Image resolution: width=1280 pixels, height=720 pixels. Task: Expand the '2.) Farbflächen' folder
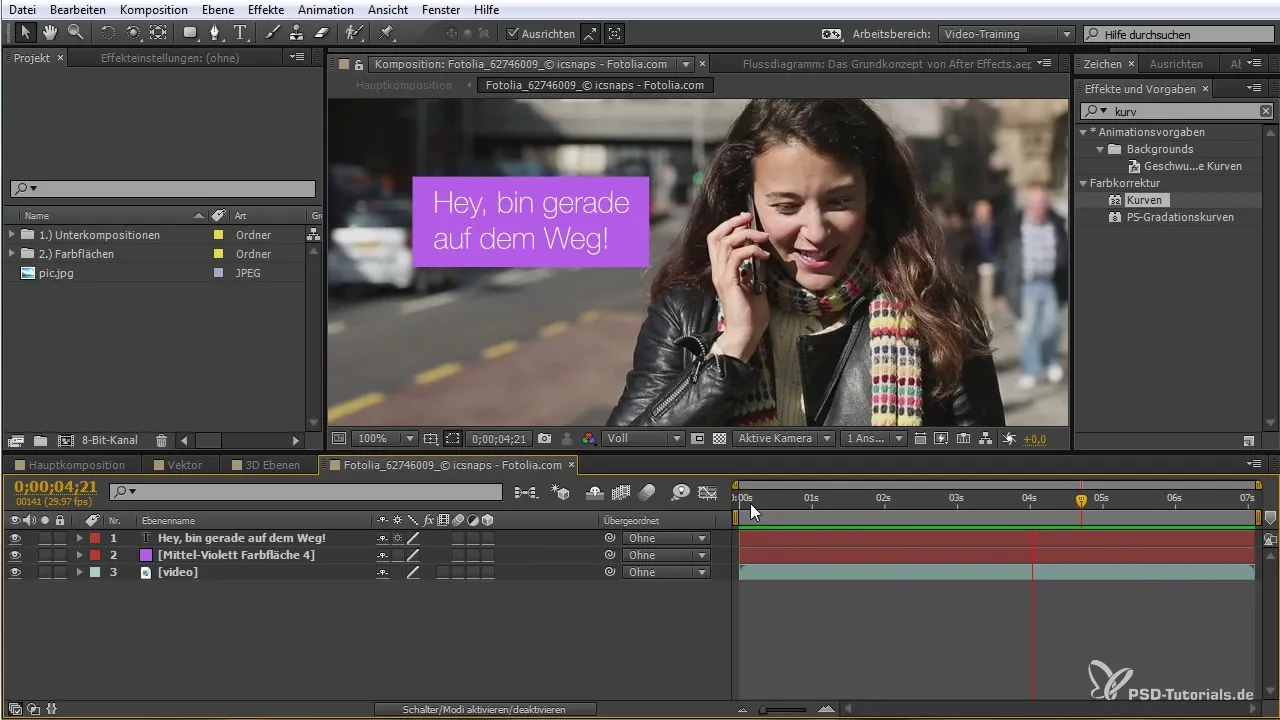(x=11, y=254)
